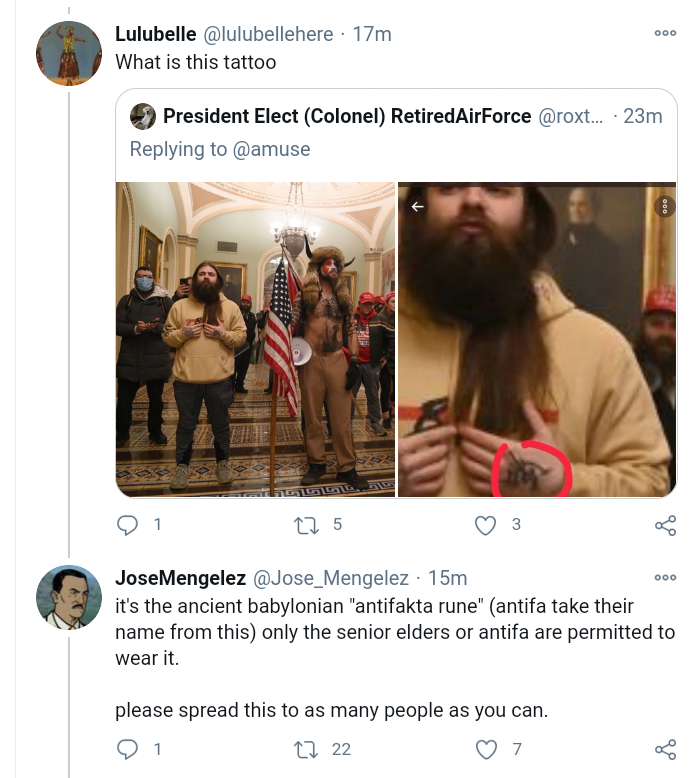Open JoseMengelez's profile avatar

tap(68, 597)
